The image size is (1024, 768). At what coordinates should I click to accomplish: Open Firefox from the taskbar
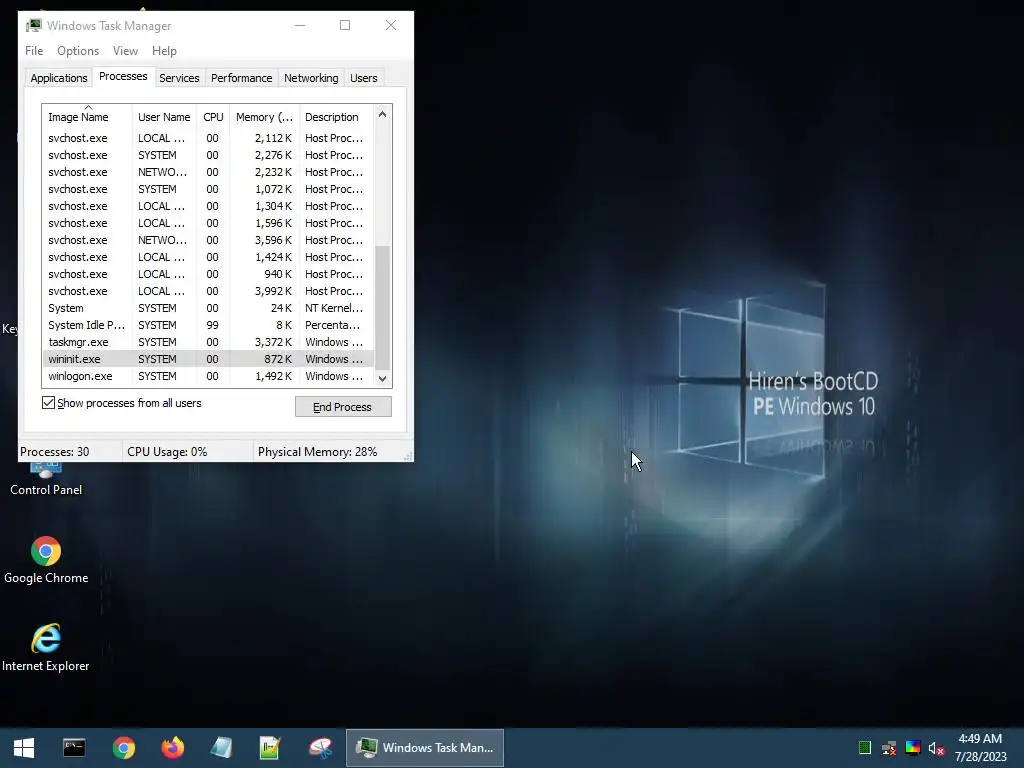click(x=173, y=748)
